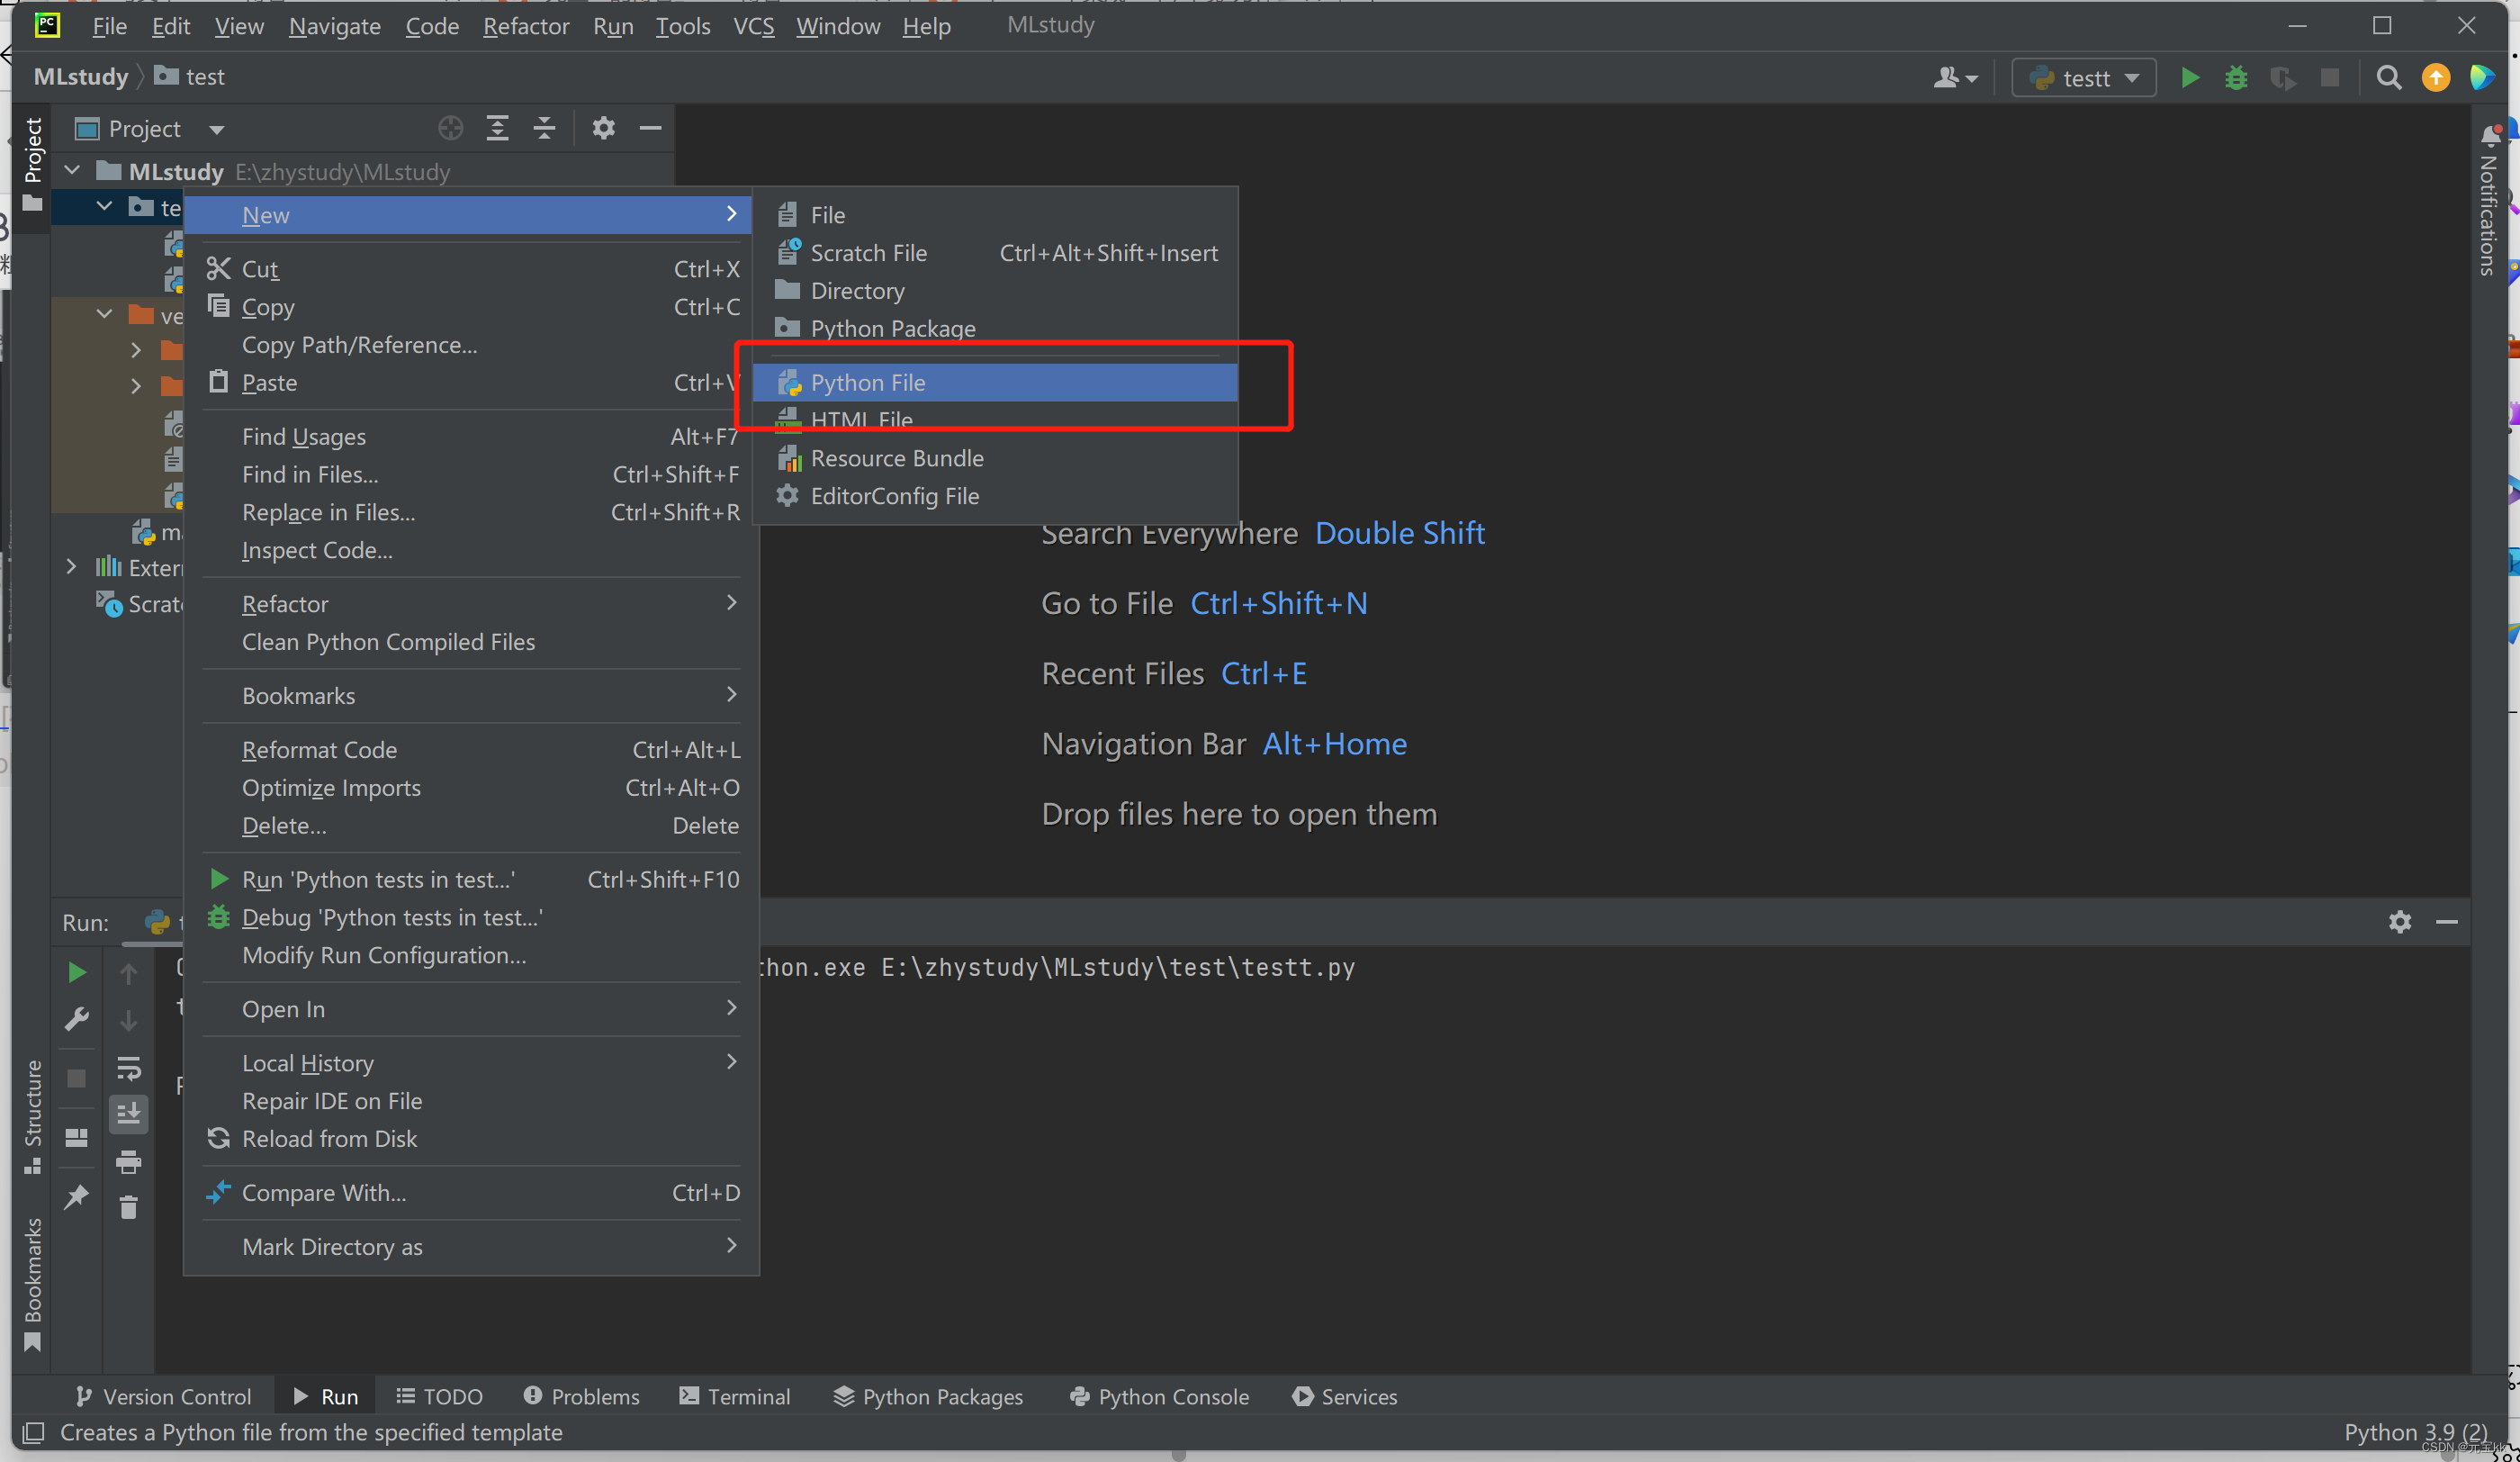Click the Select Opened File crosshair icon
Viewport: 2520px width, 1462px height.
451,128
